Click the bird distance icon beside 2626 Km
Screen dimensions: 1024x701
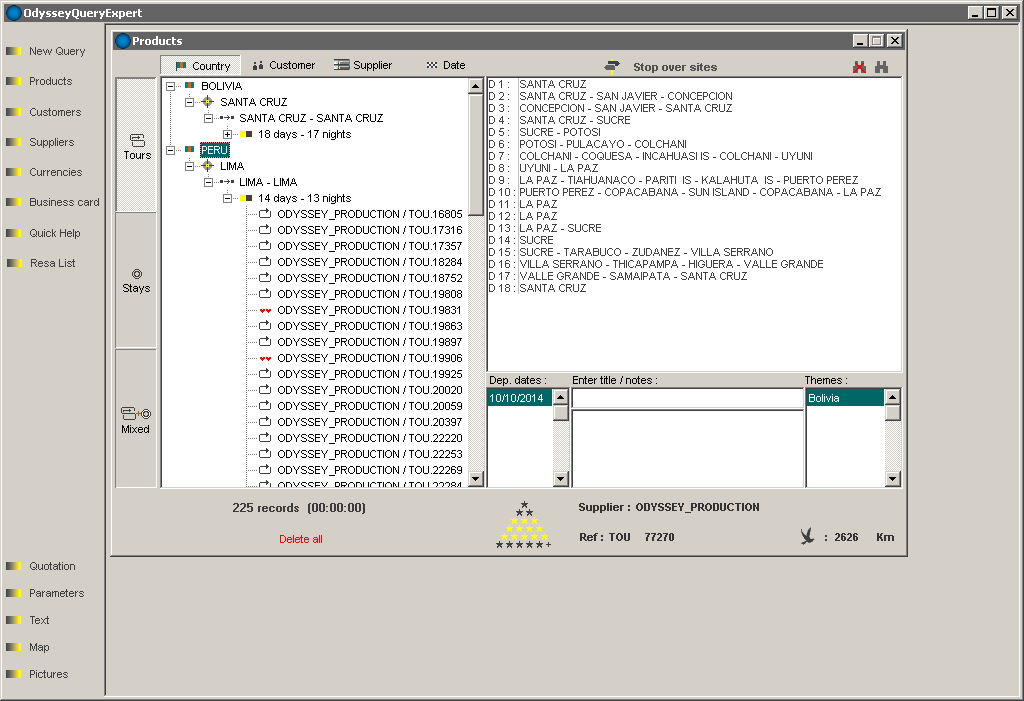807,537
